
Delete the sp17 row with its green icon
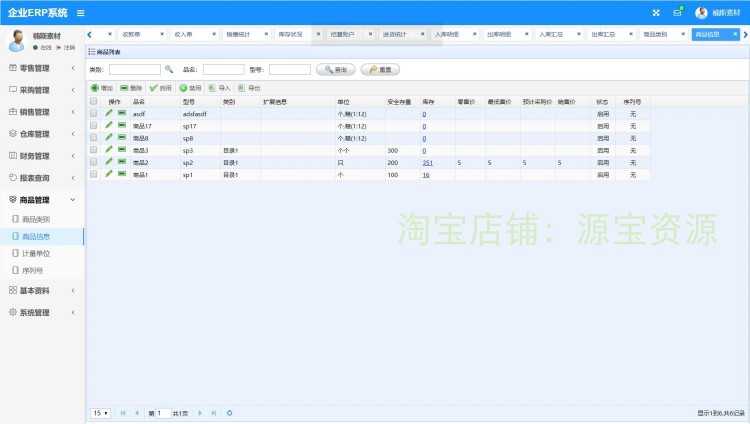click(x=122, y=125)
